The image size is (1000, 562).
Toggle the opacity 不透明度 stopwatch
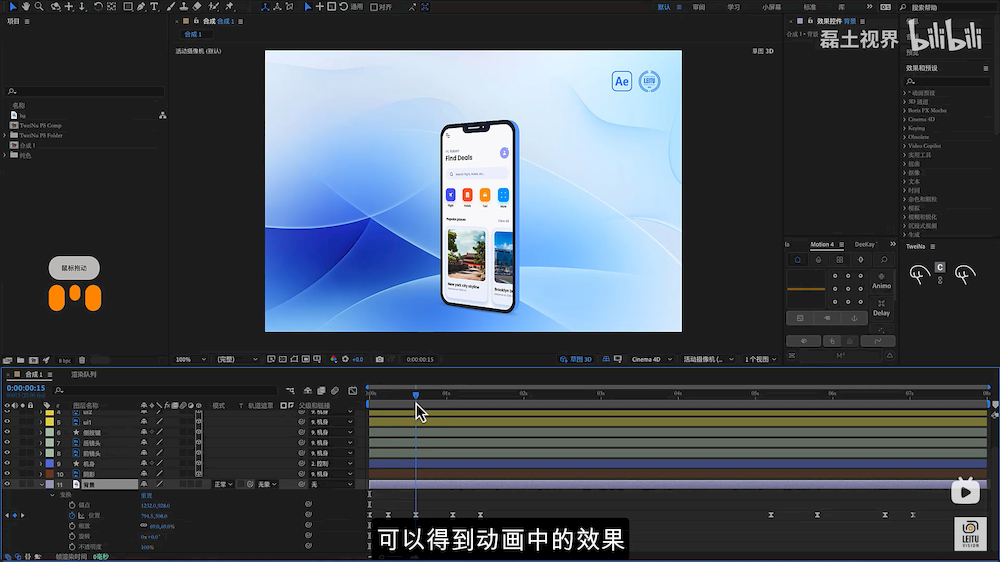pyautogui.click(x=72, y=547)
